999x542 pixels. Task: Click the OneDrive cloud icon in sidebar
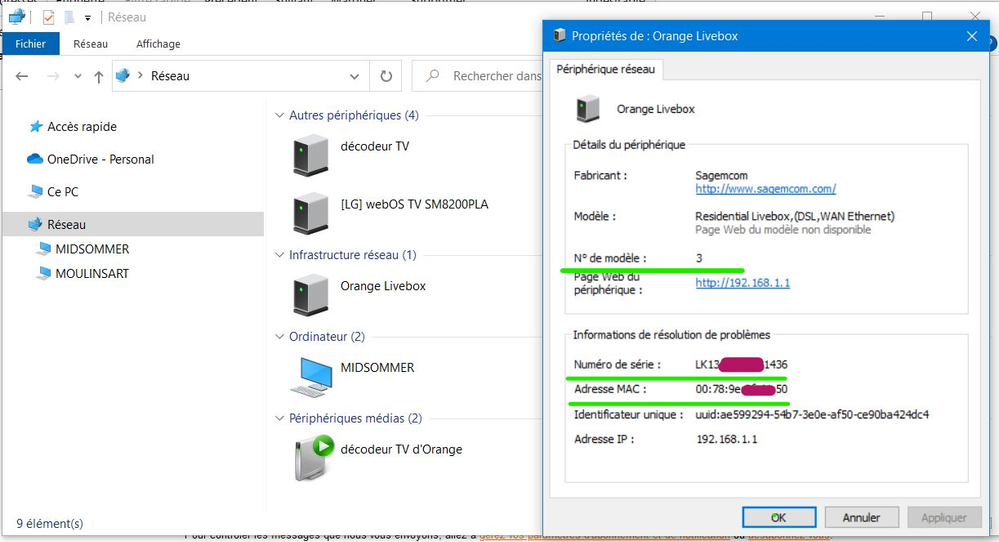[35, 159]
